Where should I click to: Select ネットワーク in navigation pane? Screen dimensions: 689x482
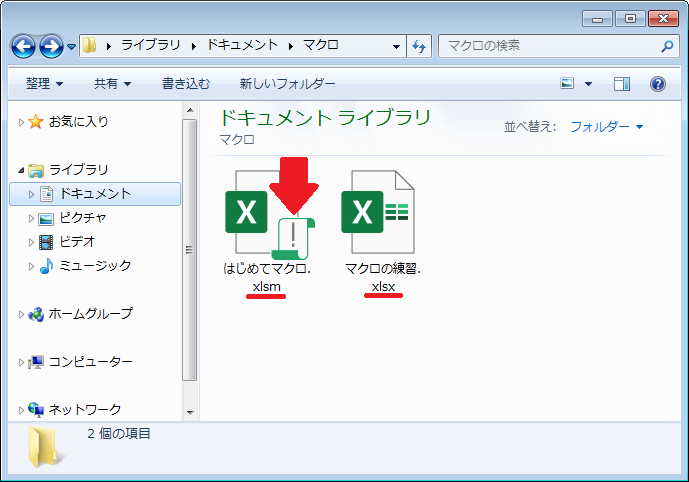coord(84,410)
